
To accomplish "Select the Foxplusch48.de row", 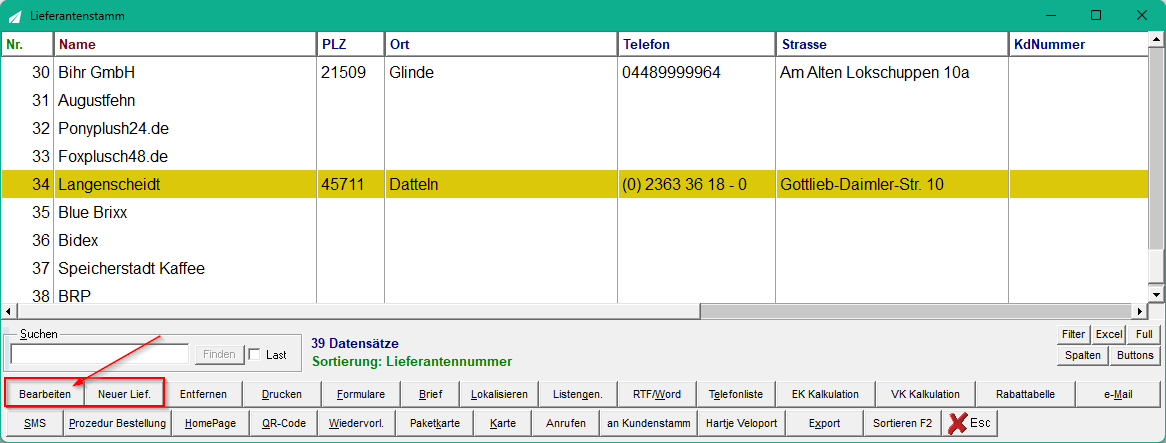I will pos(576,157).
